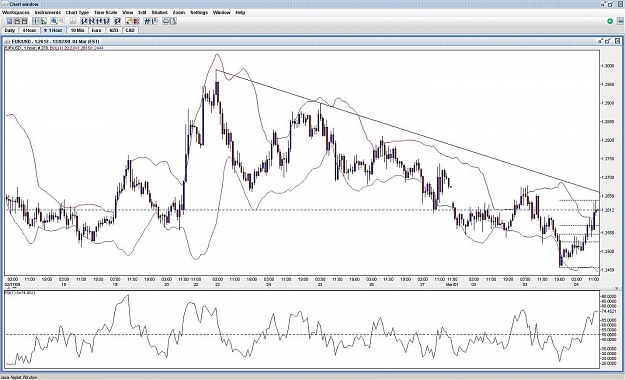Click the standalone chart icon after the four bar-chart icons
Viewport: 625px width, 380px height.
(117, 21)
